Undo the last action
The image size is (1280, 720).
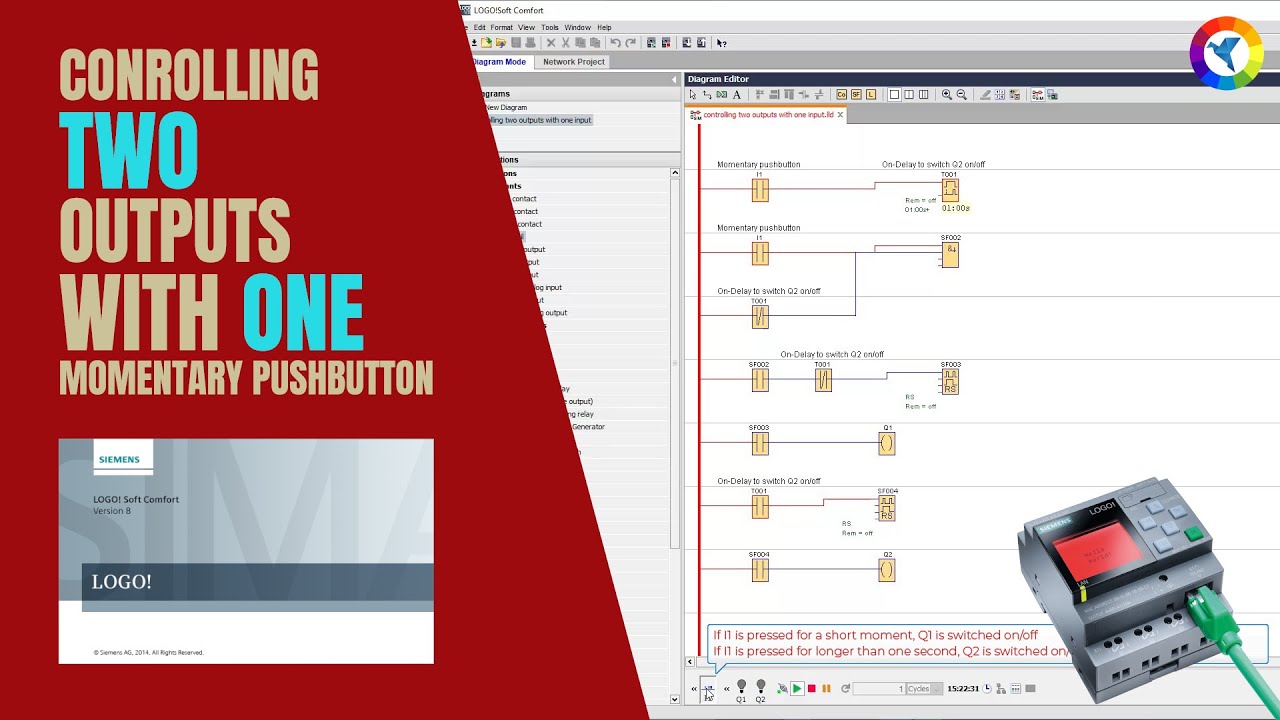point(615,43)
